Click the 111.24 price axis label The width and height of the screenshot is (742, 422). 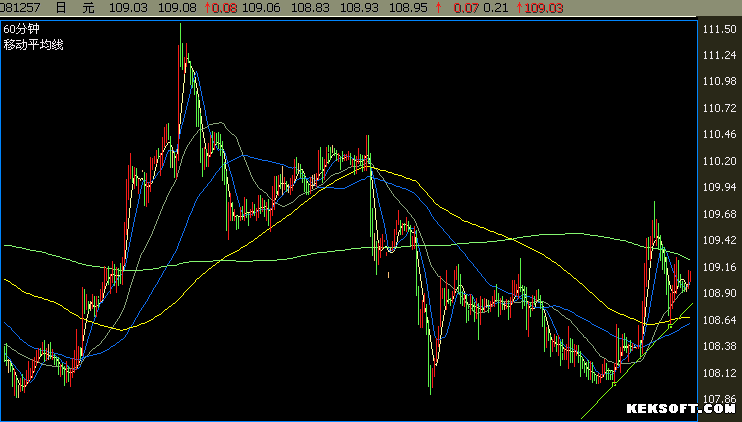pos(719,55)
